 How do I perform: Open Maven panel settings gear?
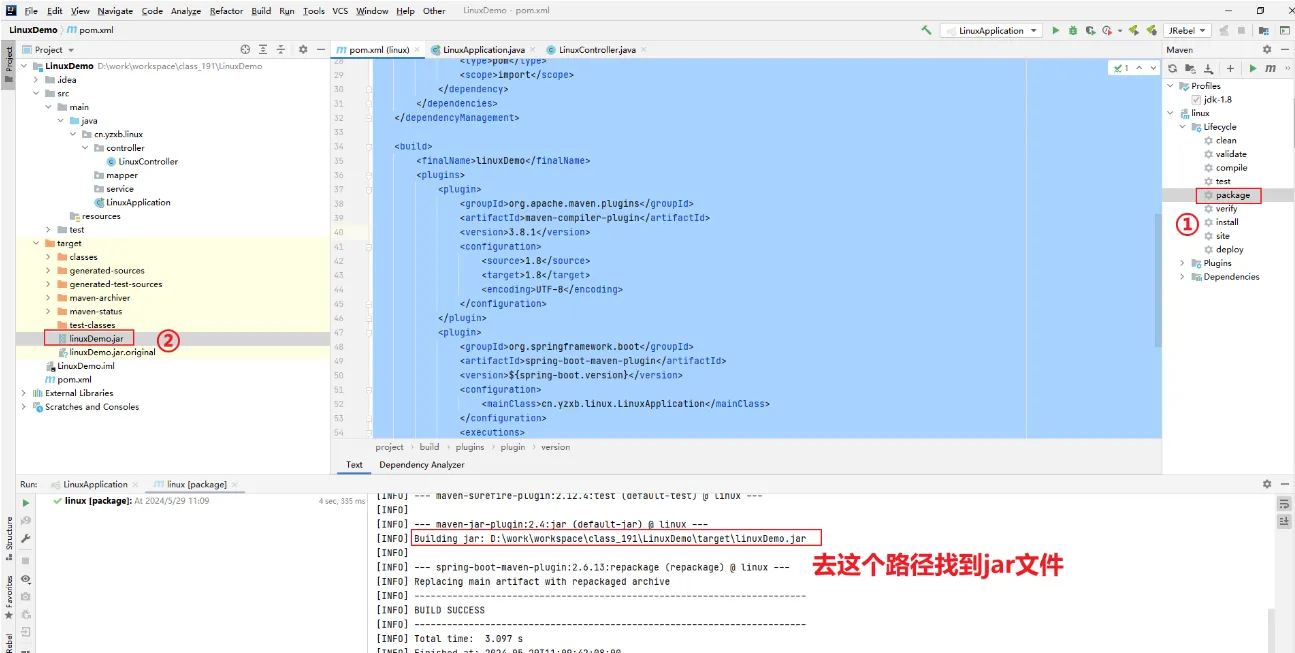pos(1267,49)
